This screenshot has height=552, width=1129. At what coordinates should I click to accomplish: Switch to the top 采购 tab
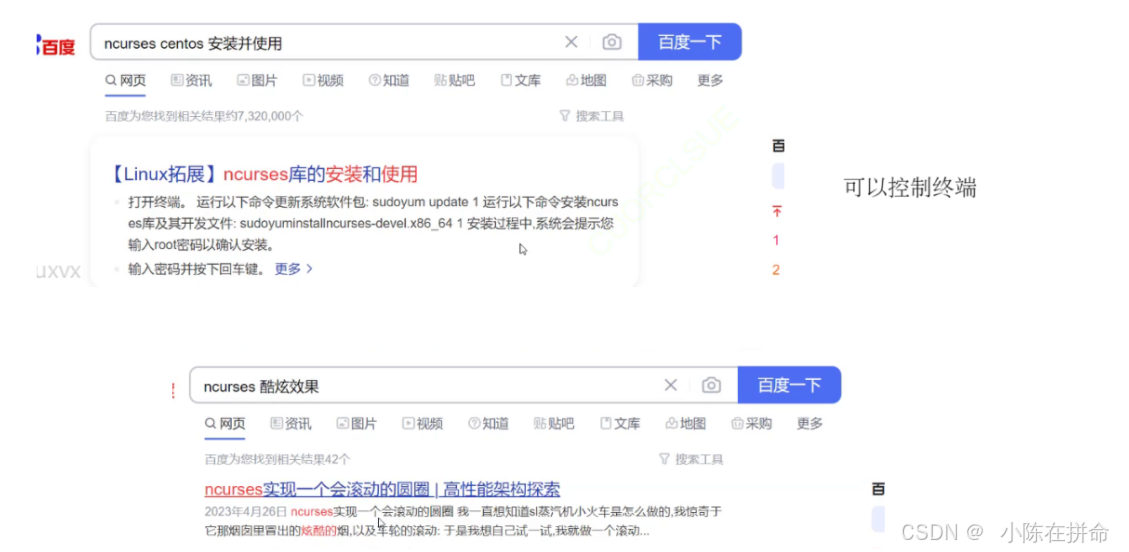(652, 81)
